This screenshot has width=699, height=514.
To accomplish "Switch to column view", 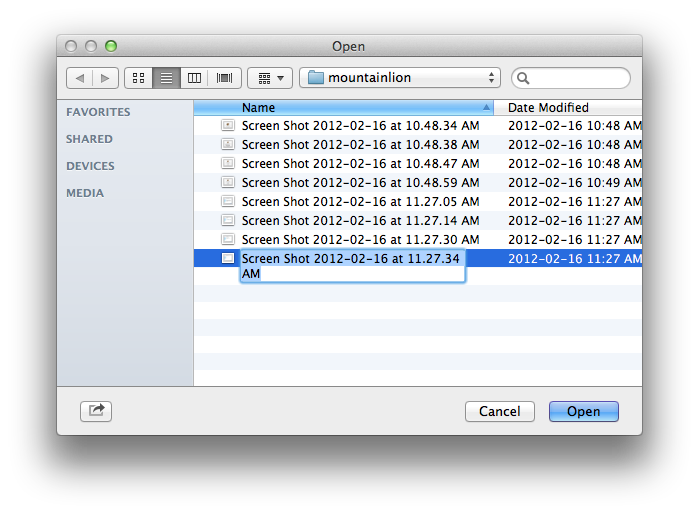I will (x=194, y=78).
